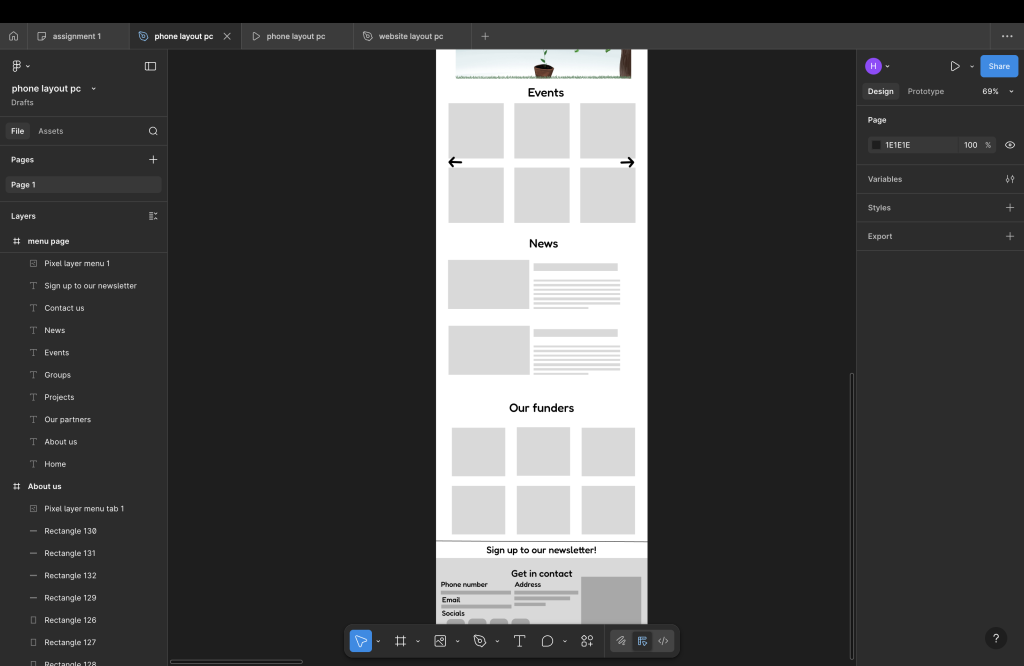The width and height of the screenshot is (1024, 666).
Task: Toggle page background visibility eye icon
Action: tap(1009, 145)
